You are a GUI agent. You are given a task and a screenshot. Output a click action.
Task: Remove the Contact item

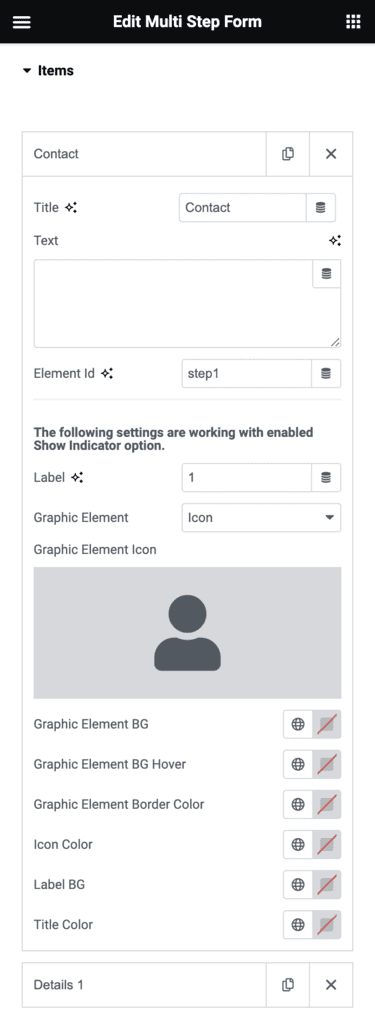tap(331, 154)
